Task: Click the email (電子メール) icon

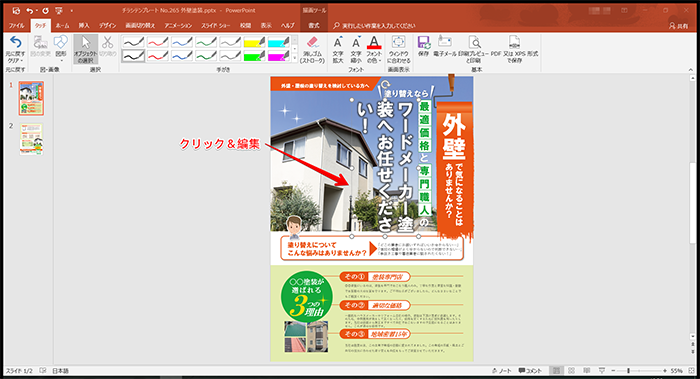Action: pyautogui.click(x=445, y=46)
